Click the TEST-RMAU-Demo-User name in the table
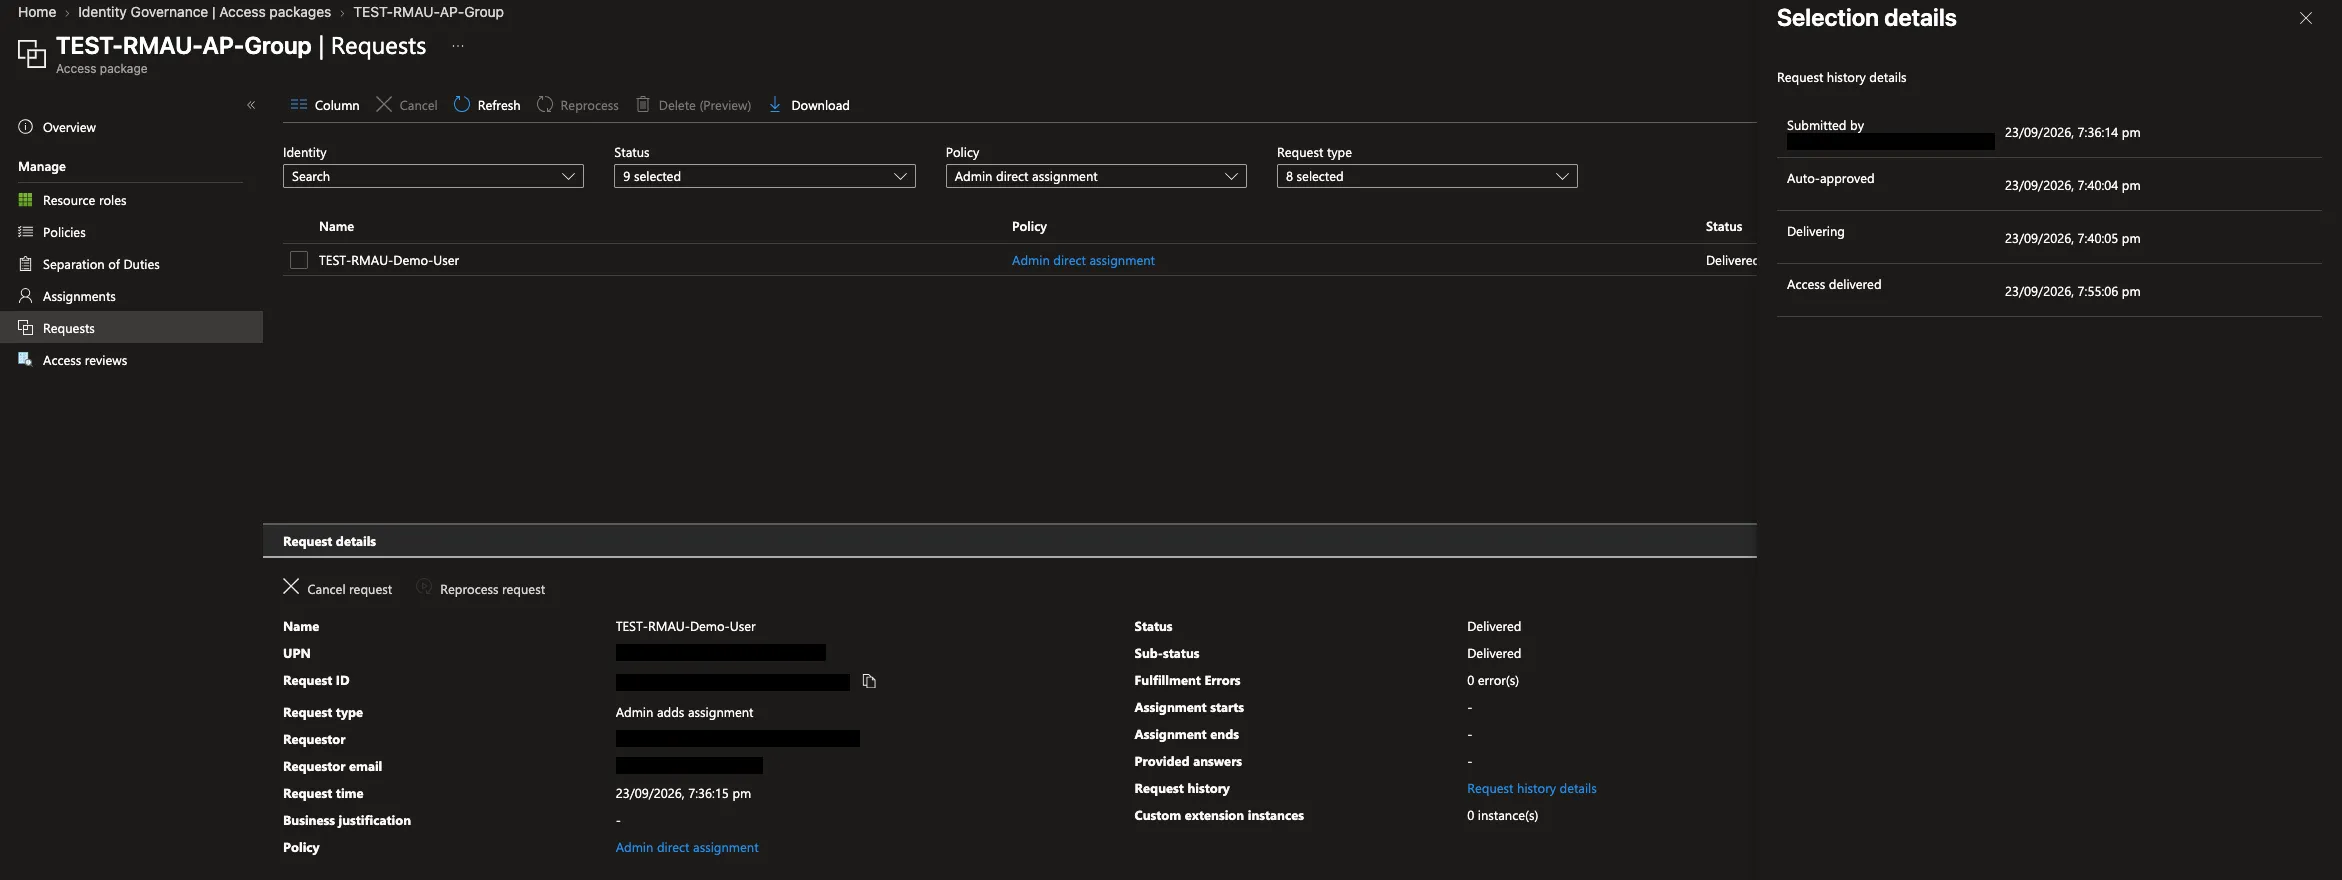This screenshot has height=880, width=2342. tap(389, 260)
